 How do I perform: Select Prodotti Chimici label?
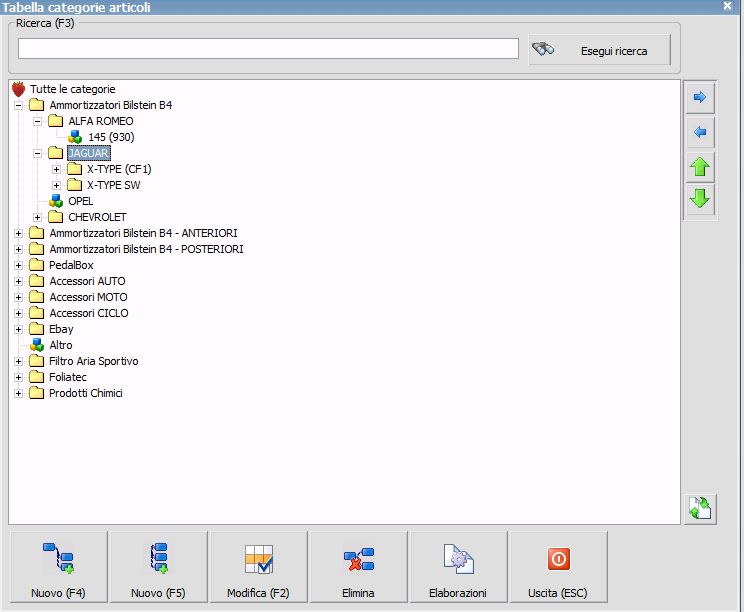(x=86, y=393)
